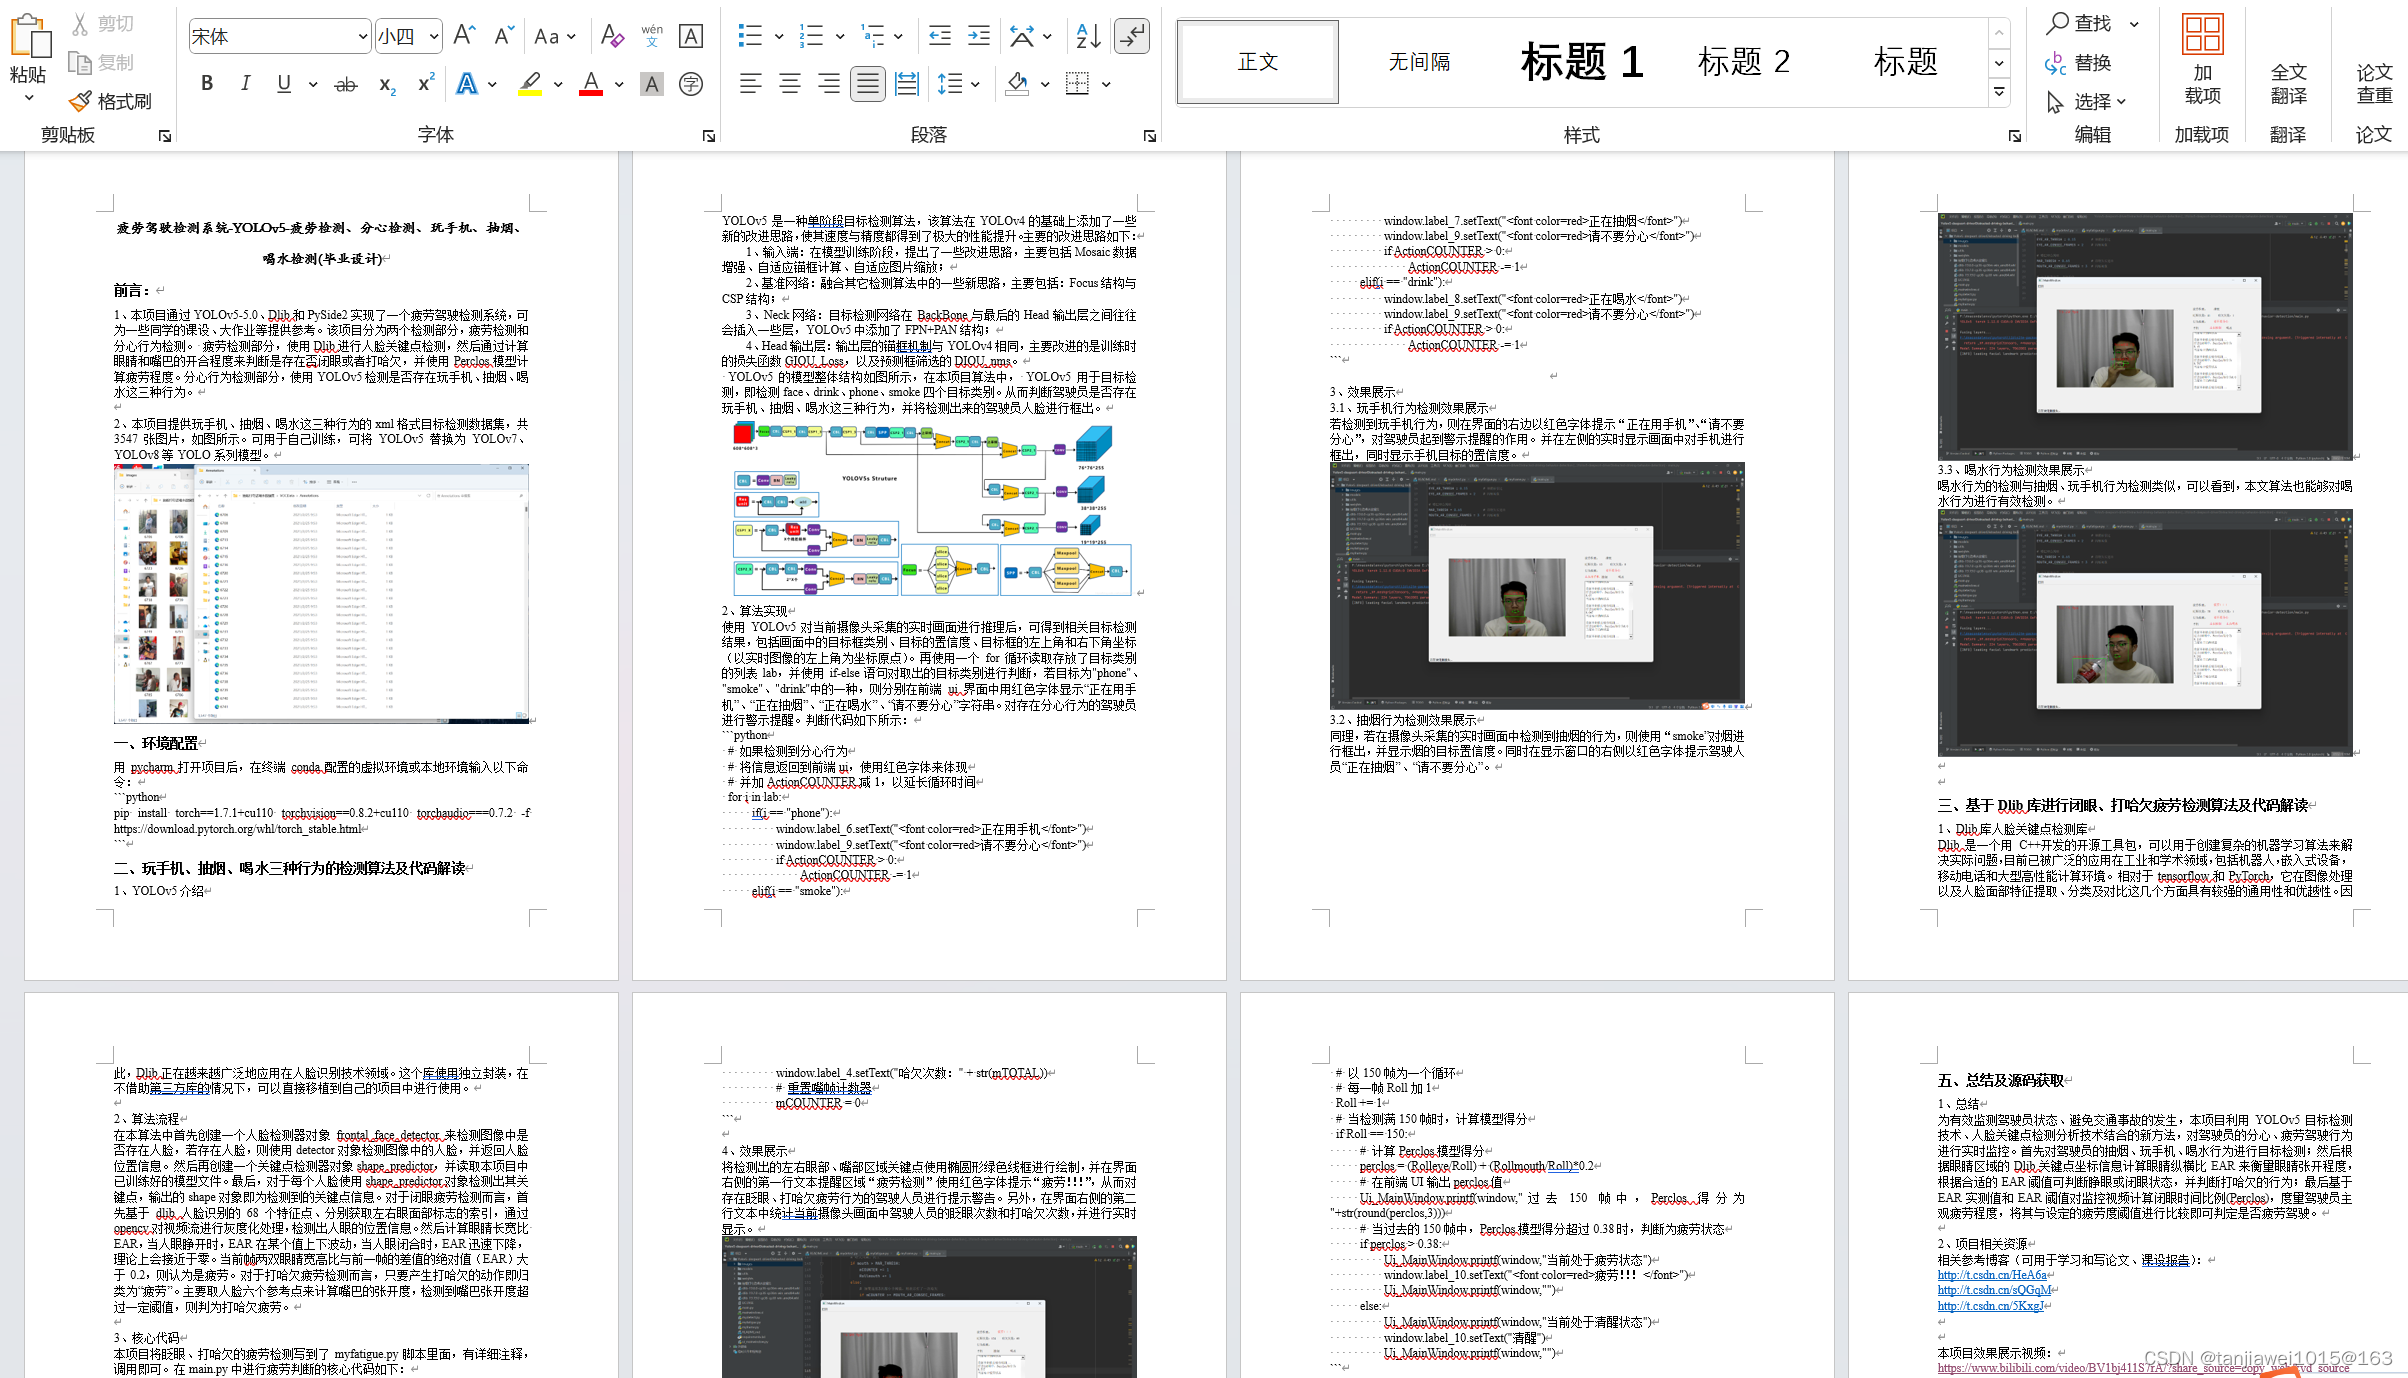The height and width of the screenshot is (1378, 2408).
Task: Click the Increase Font Size icon
Action: [x=464, y=37]
